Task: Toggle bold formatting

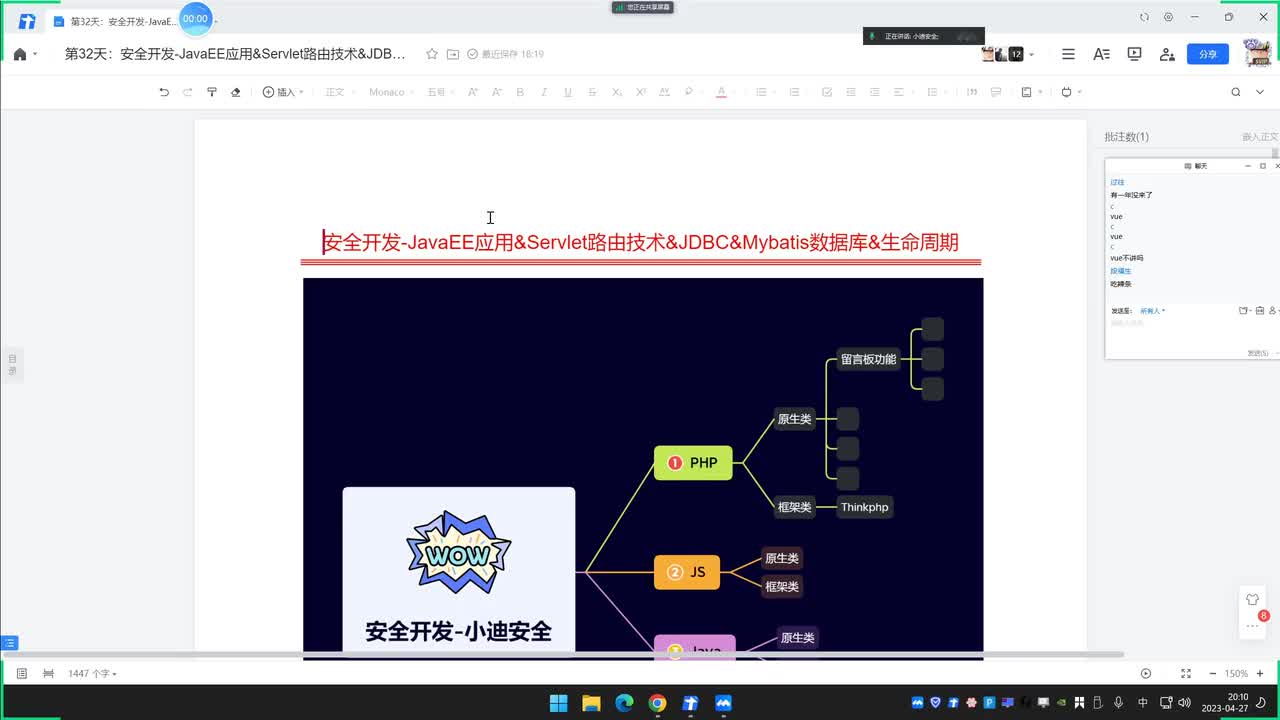Action: (520, 92)
